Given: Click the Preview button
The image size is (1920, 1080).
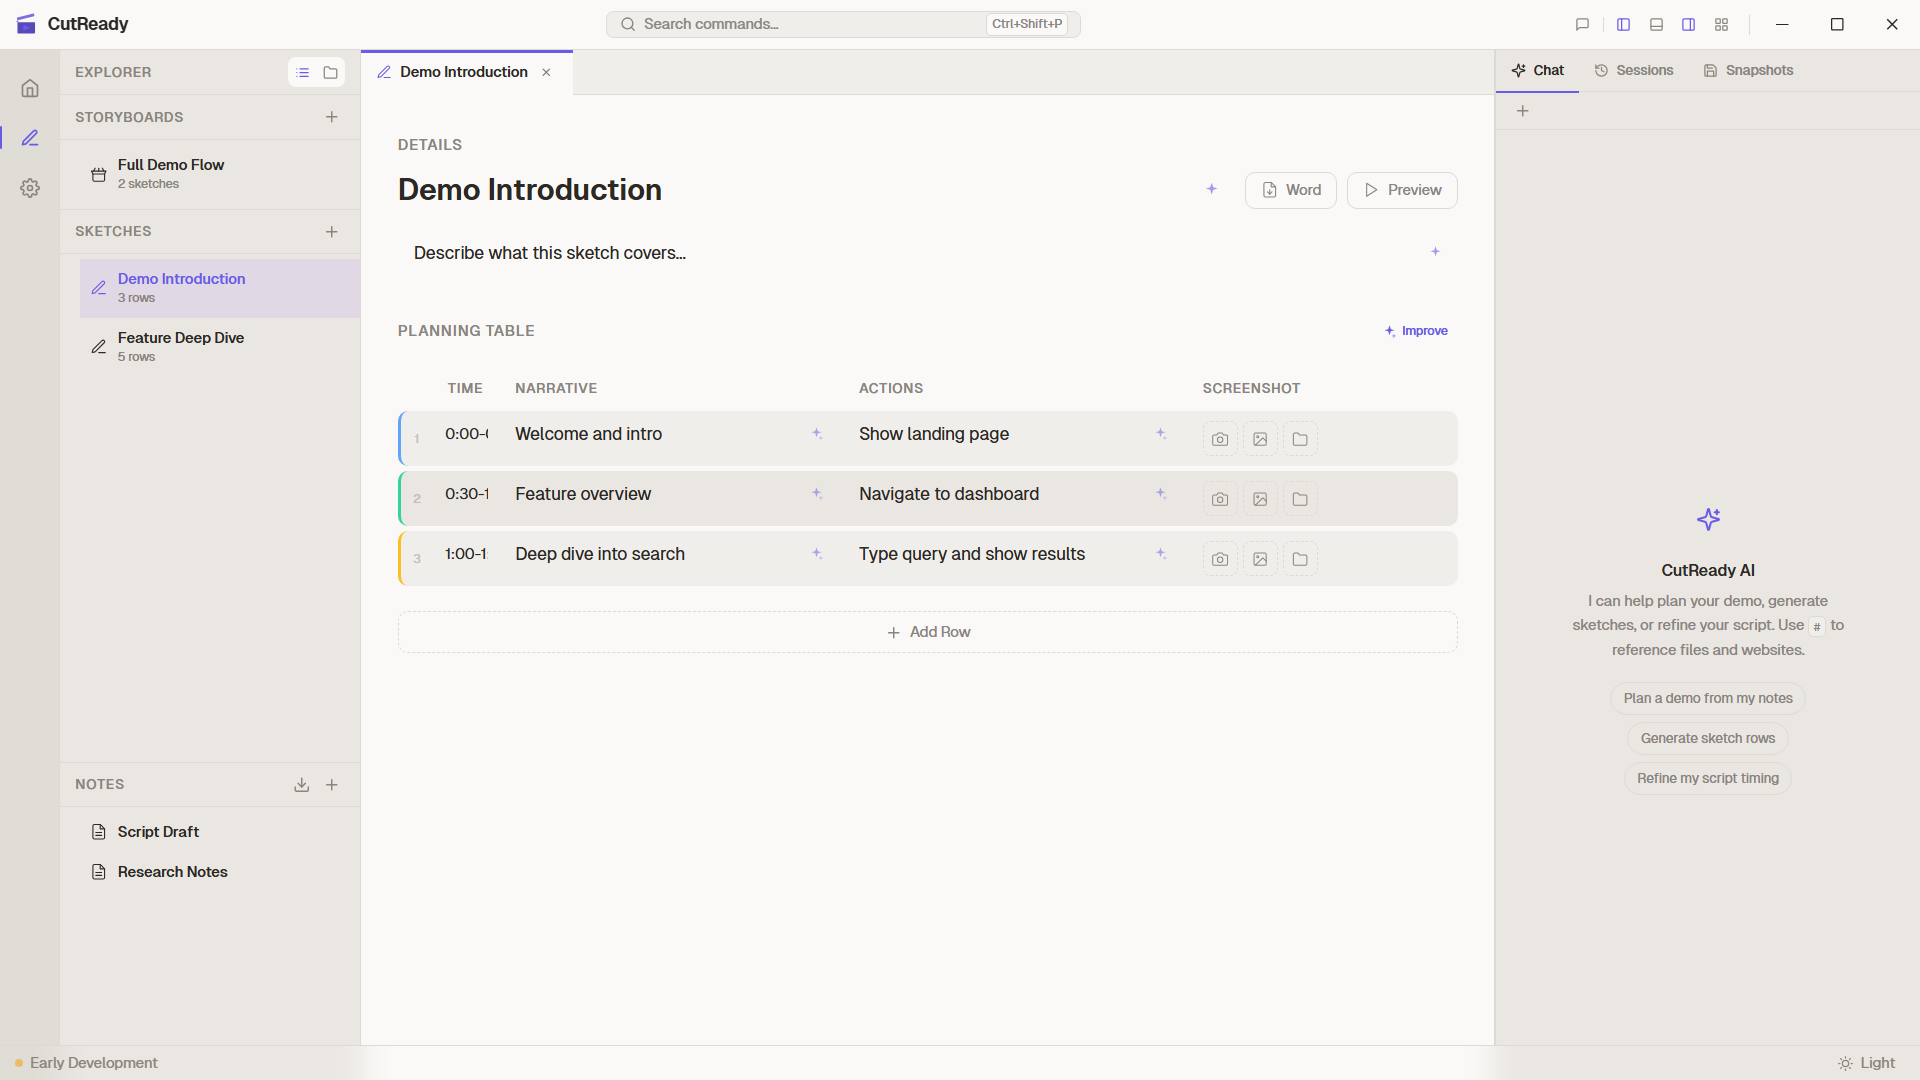Looking at the screenshot, I should pyautogui.click(x=1402, y=190).
